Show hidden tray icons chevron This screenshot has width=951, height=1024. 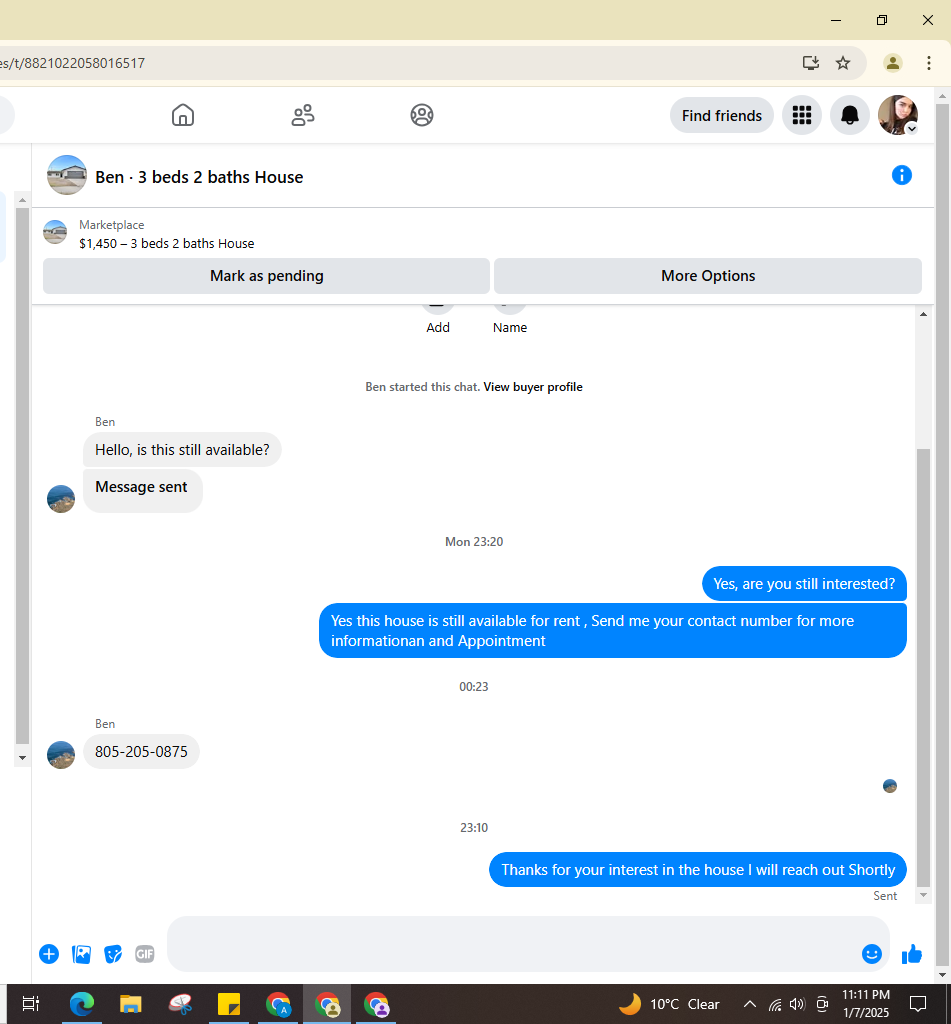click(750, 1004)
